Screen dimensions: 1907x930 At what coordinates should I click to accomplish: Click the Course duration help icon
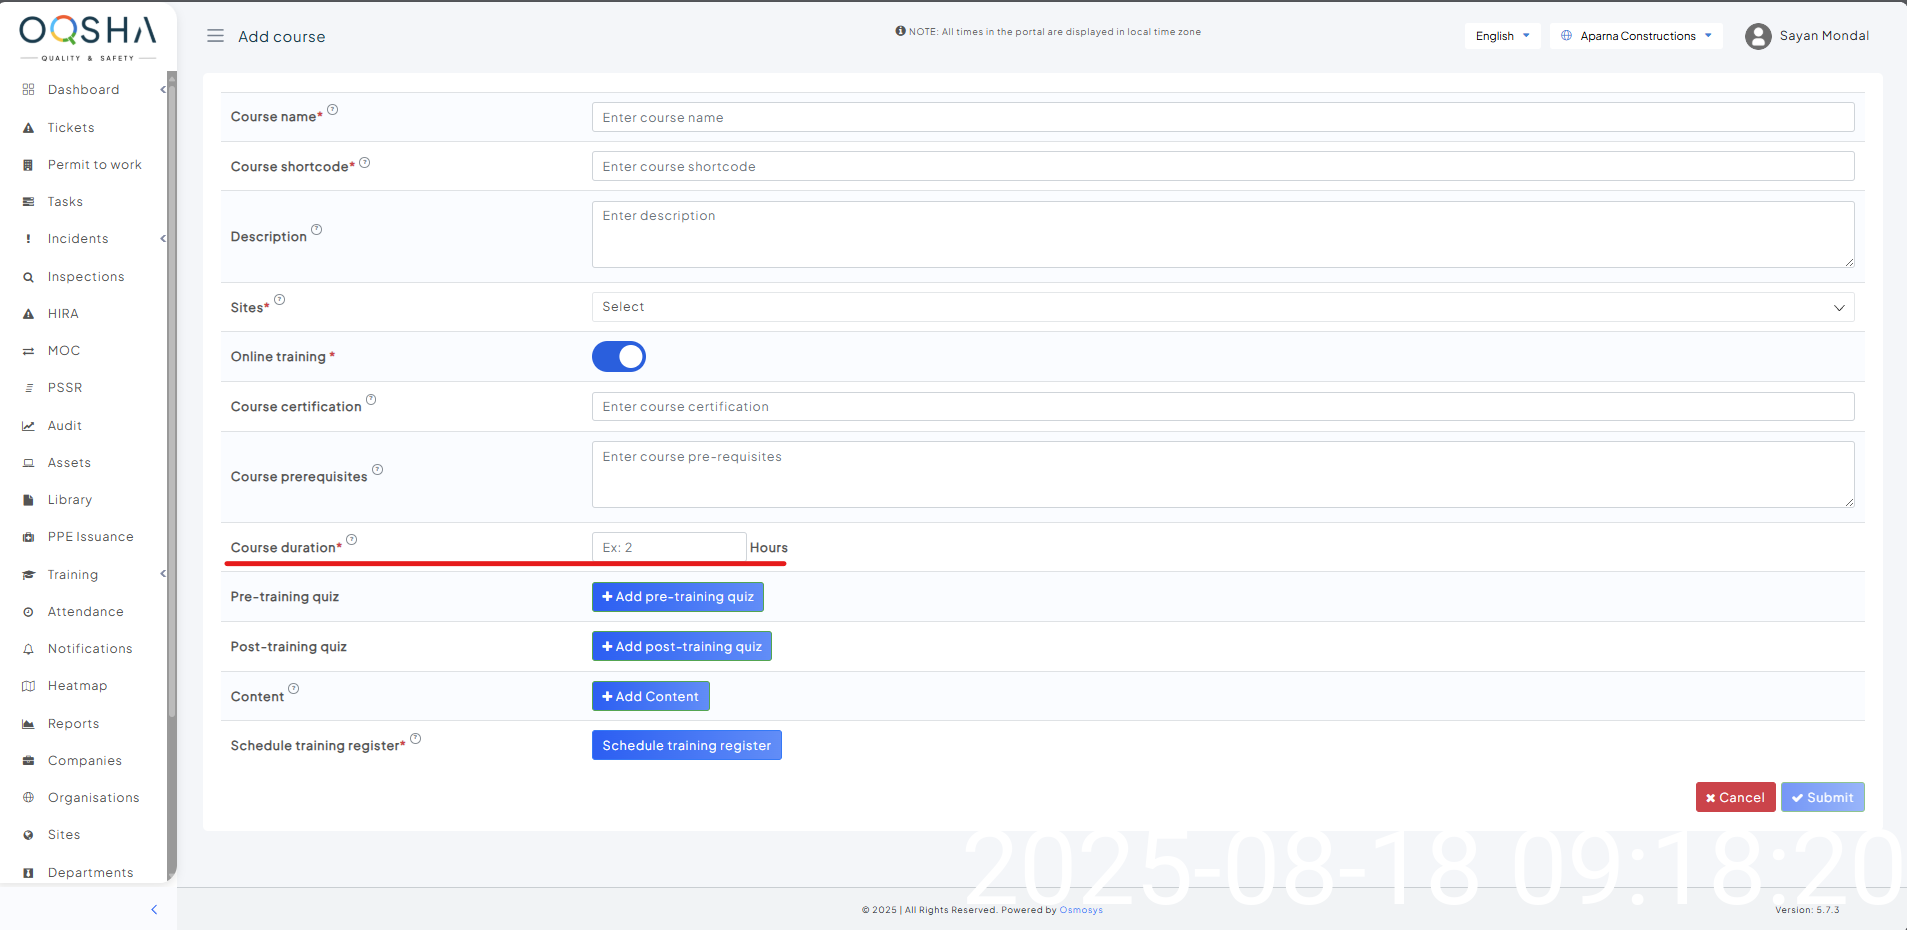pyautogui.click(x=352, y=540)
